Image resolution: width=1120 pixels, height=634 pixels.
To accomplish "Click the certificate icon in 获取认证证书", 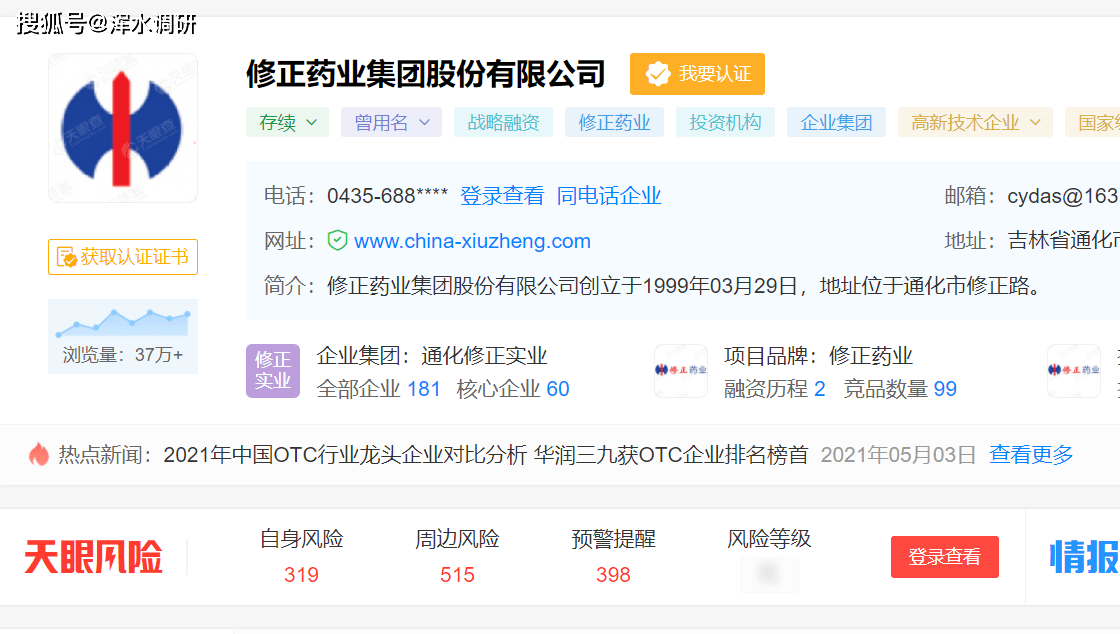I will (66, 257).
